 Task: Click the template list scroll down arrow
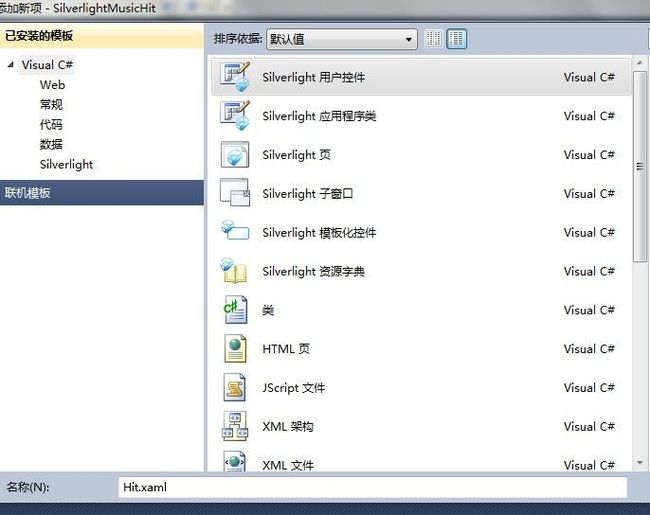tap(640, 462)
